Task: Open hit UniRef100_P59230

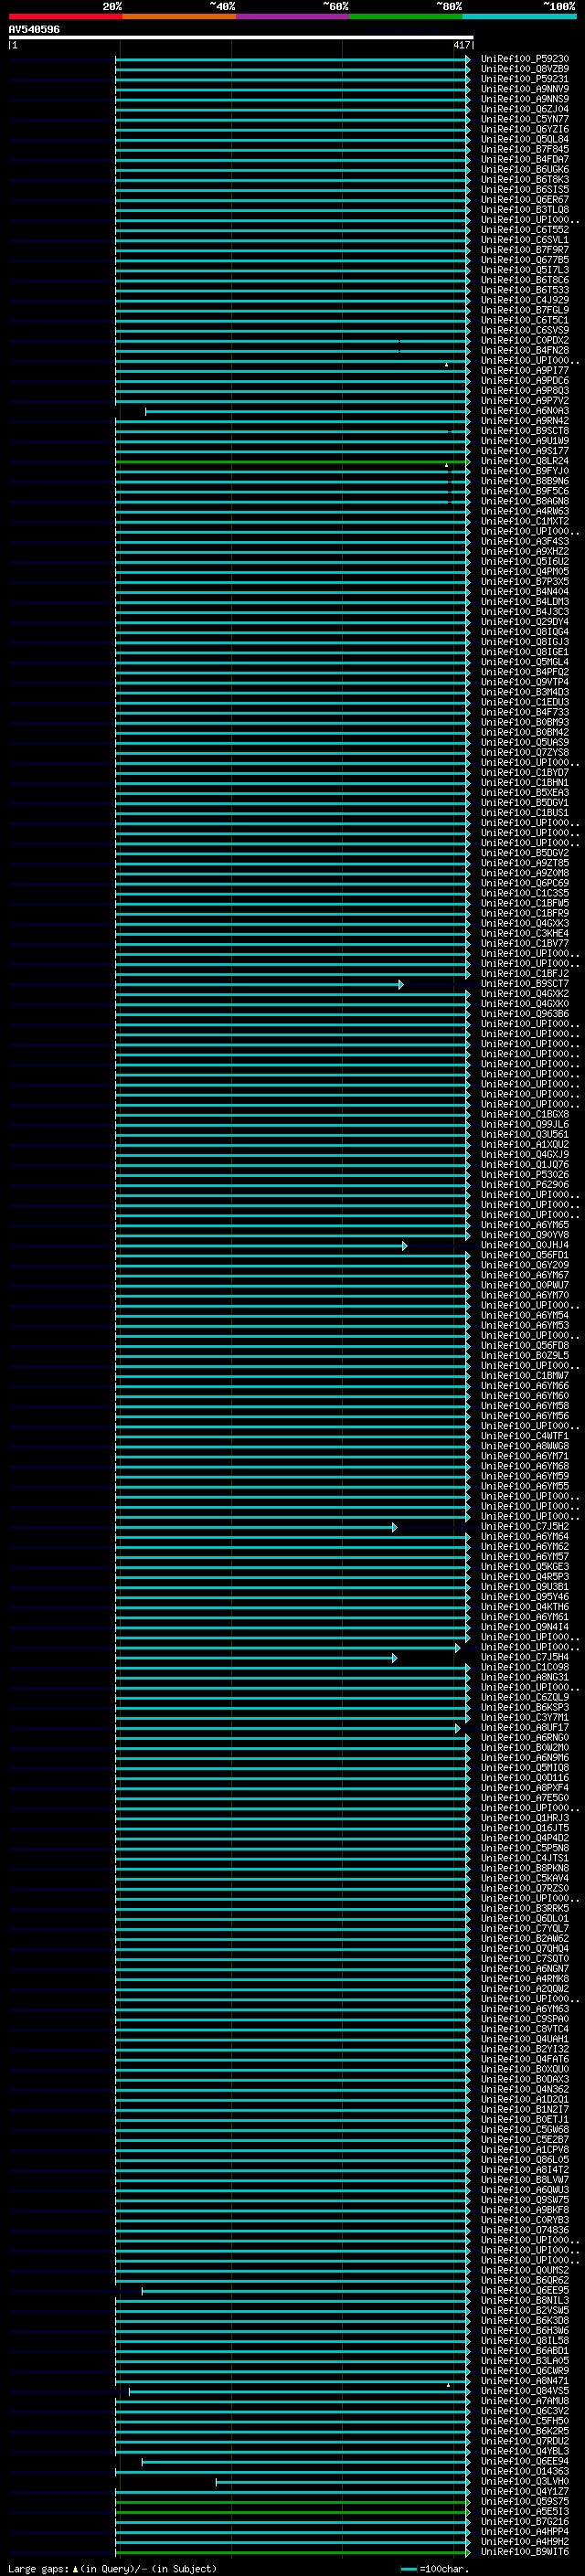Action: click(x=524, y=59)
